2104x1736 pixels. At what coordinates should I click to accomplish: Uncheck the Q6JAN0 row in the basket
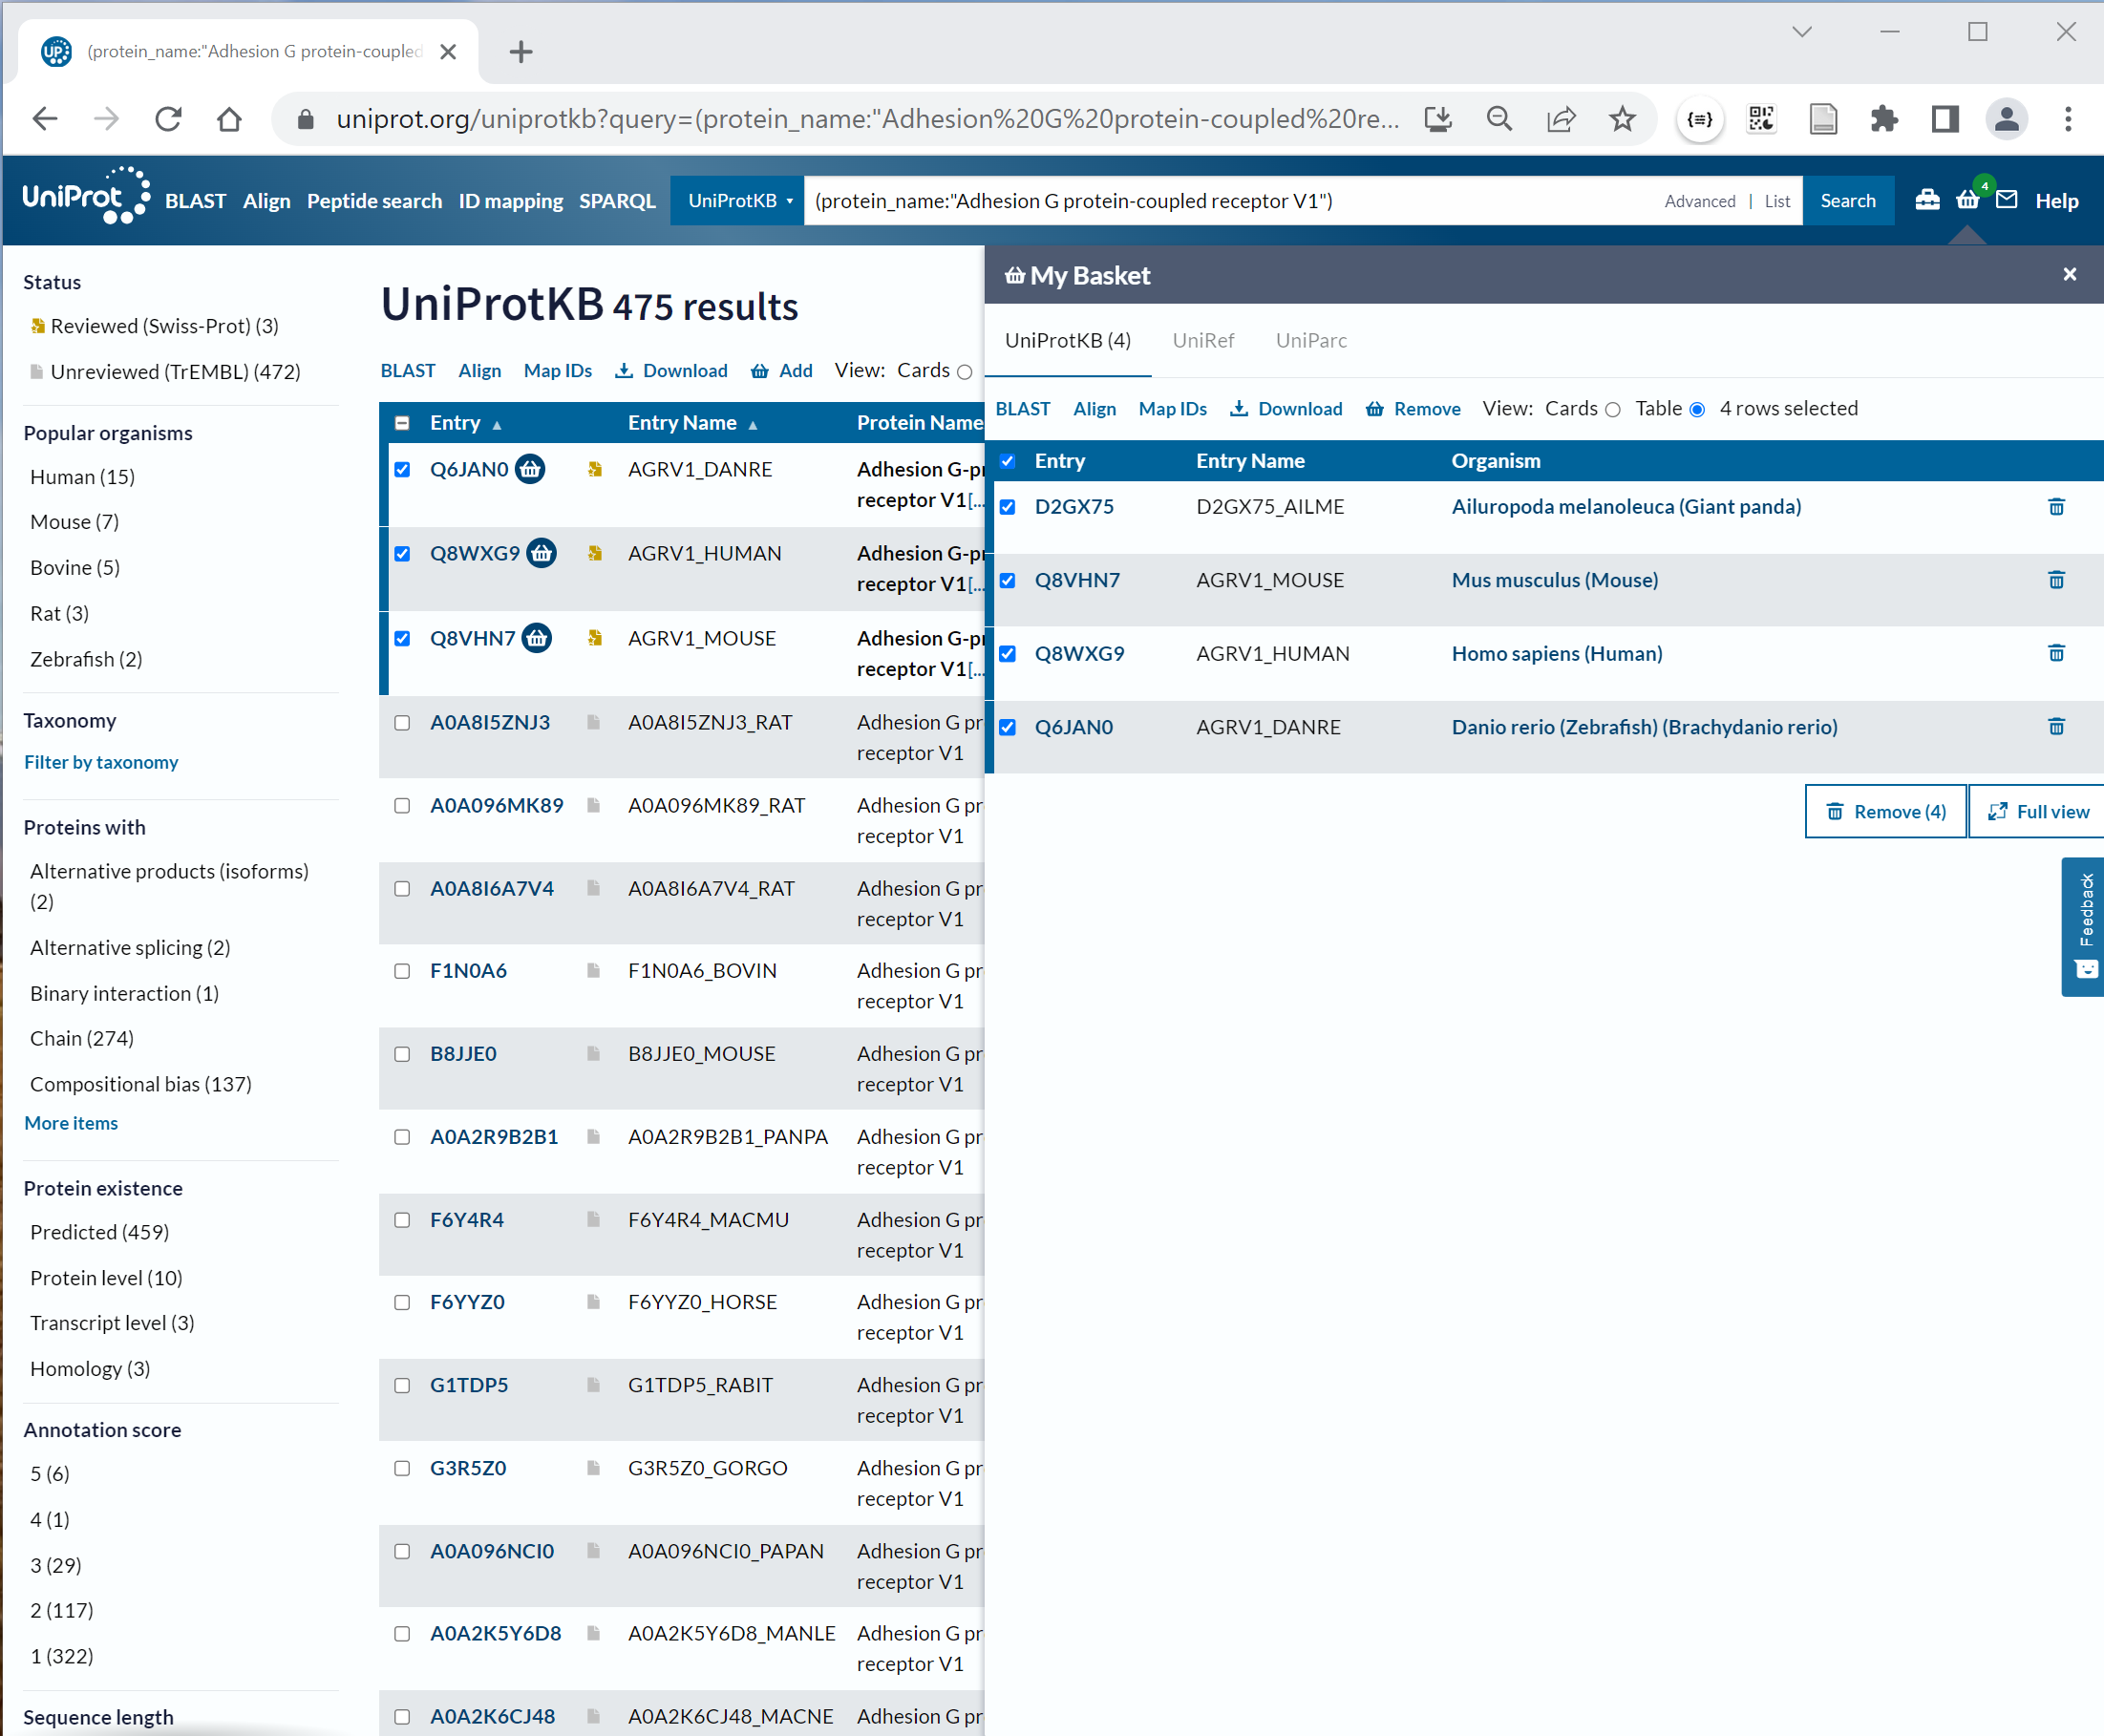coord(1007,727)
